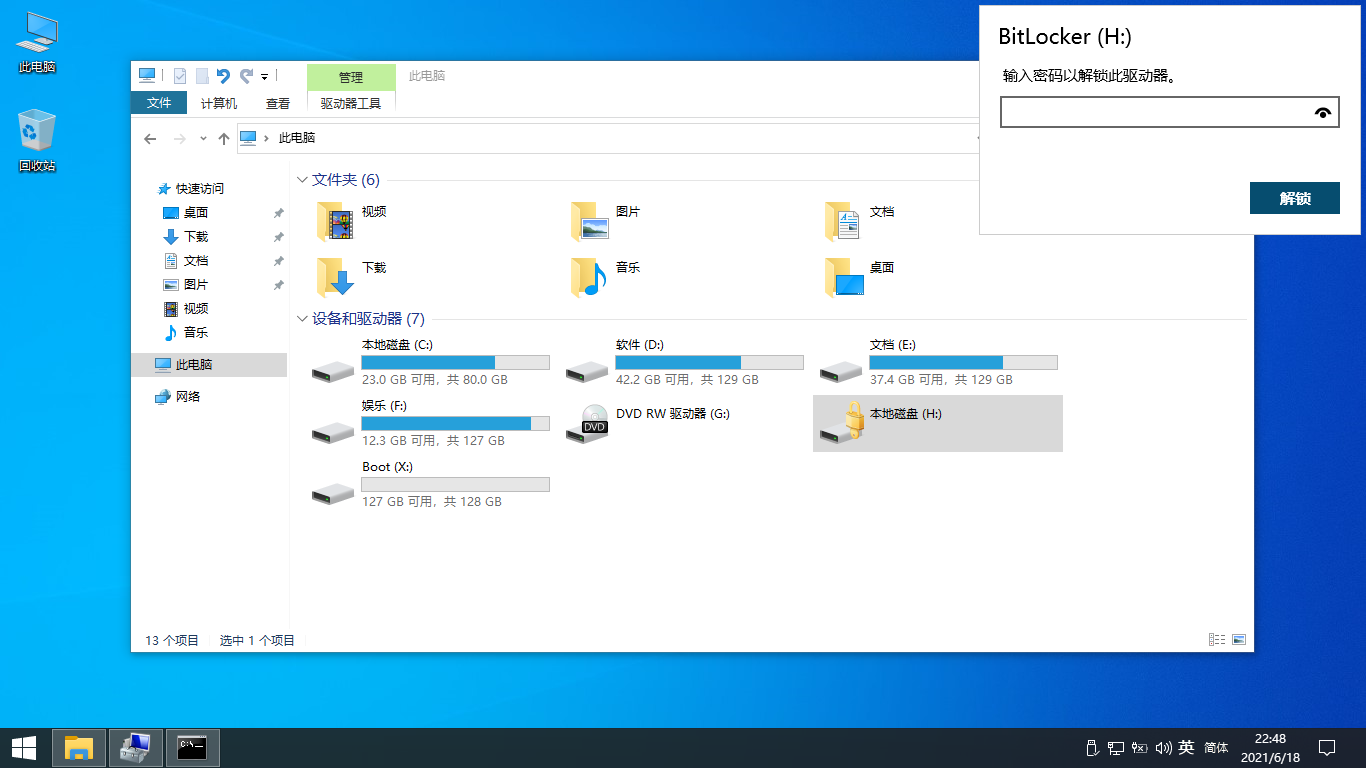Open the notification action center
The image size is (1366, 768).
point(1327,747)
